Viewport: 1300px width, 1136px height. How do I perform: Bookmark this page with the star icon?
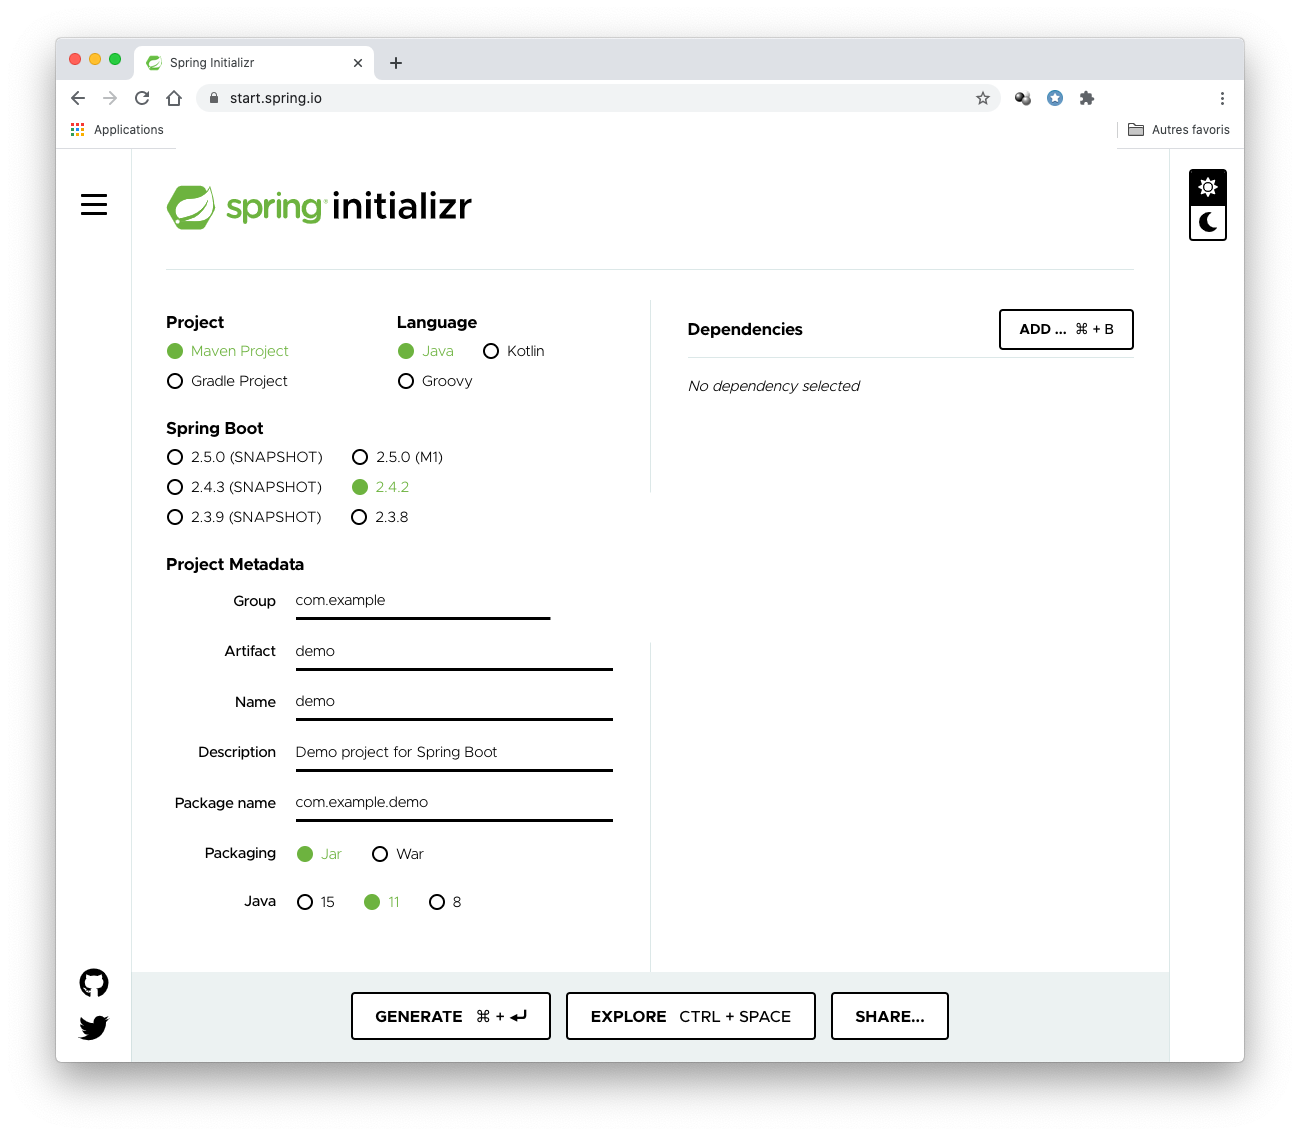click(x=983, y=98)
